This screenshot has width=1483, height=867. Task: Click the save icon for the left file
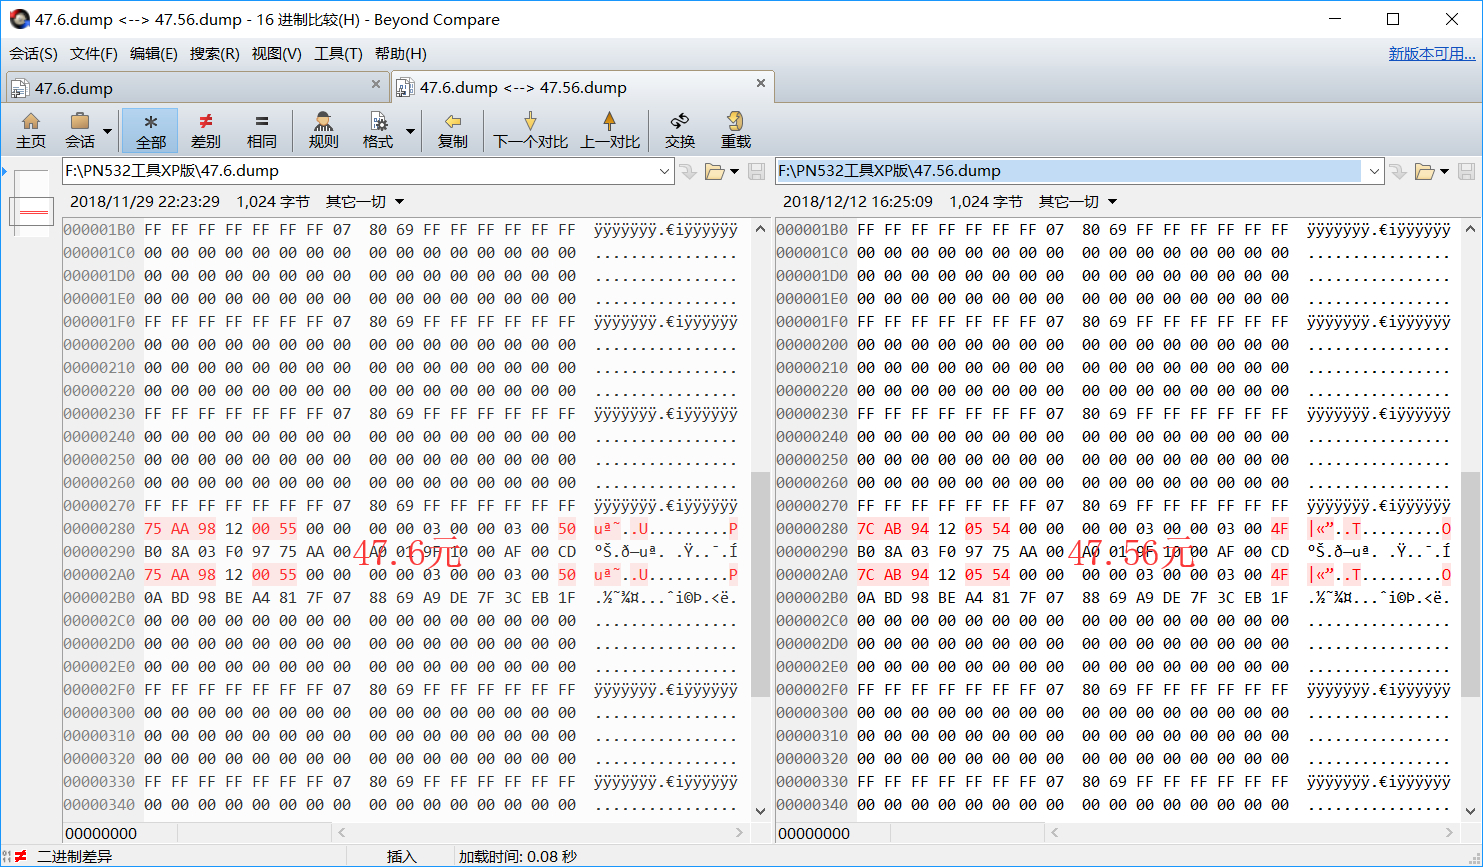pos(756,171)
